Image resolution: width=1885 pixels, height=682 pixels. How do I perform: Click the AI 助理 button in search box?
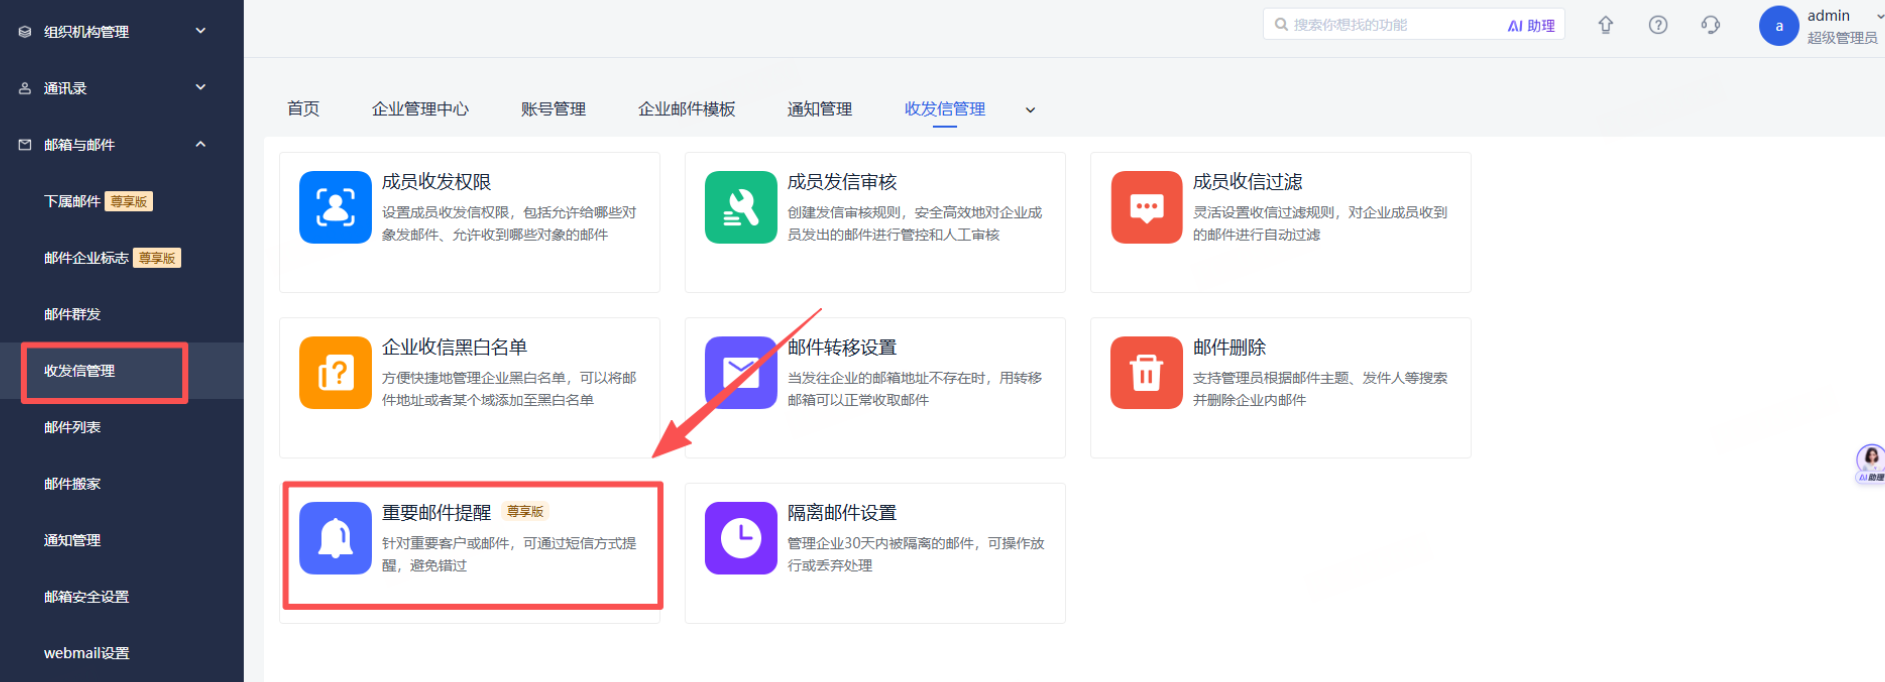[x=1531, y=25]
